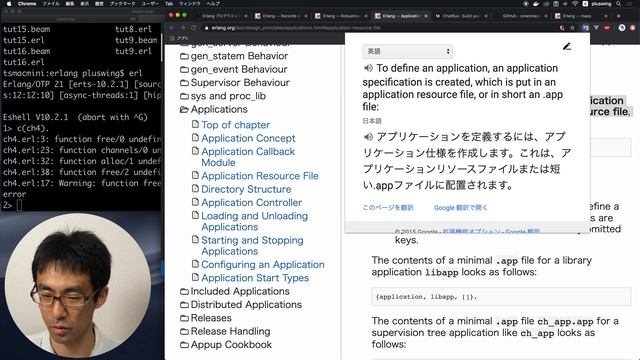
Task: Click the webcam overlay of the presenter
Action: pyautogui.click(x=77, y=286)
